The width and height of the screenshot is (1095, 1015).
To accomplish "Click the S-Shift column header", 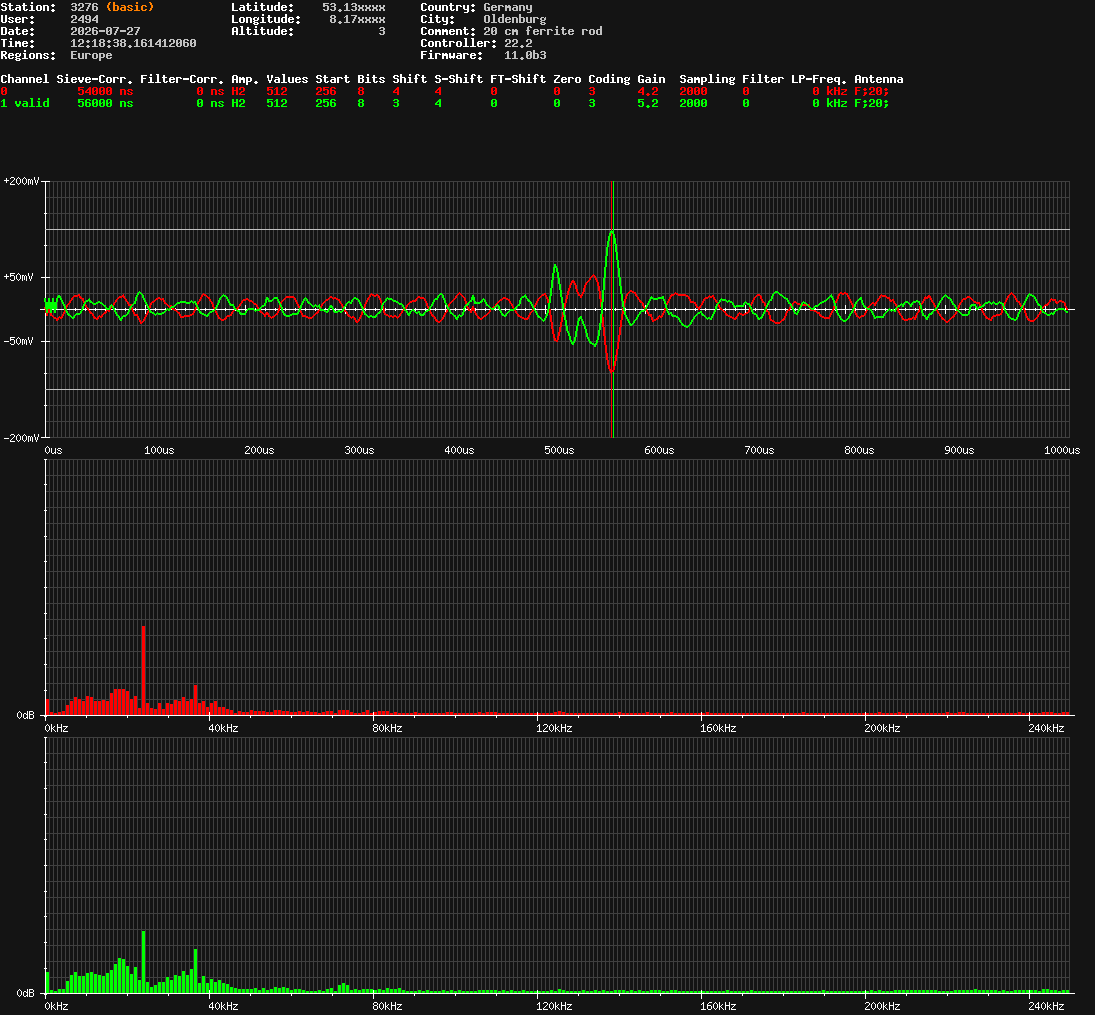I will (458, 79).
